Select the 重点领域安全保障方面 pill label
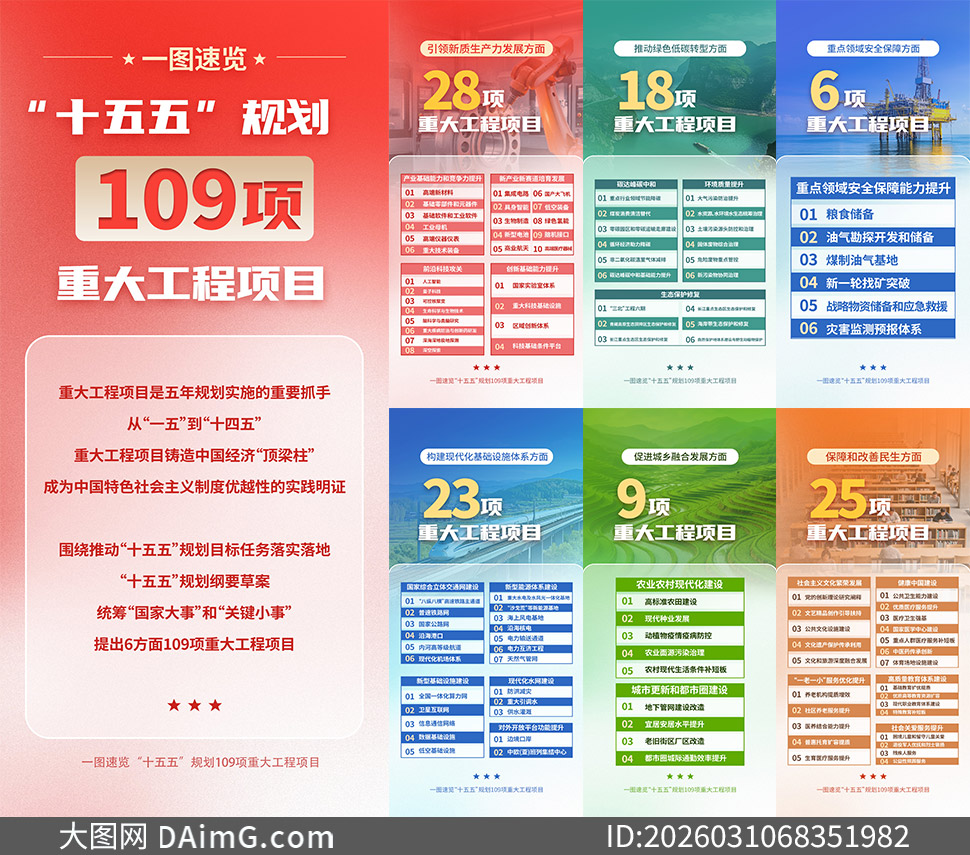 click(x=872, y=47)
